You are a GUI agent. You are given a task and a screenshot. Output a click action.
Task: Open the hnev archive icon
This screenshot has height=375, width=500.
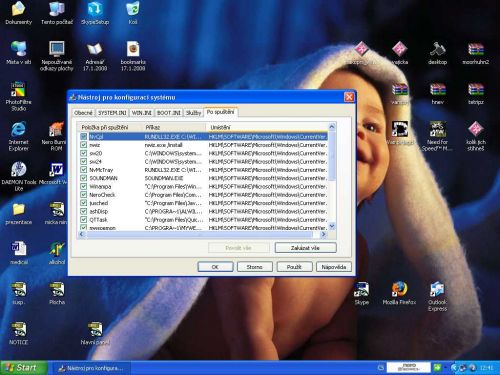[437, 93]
